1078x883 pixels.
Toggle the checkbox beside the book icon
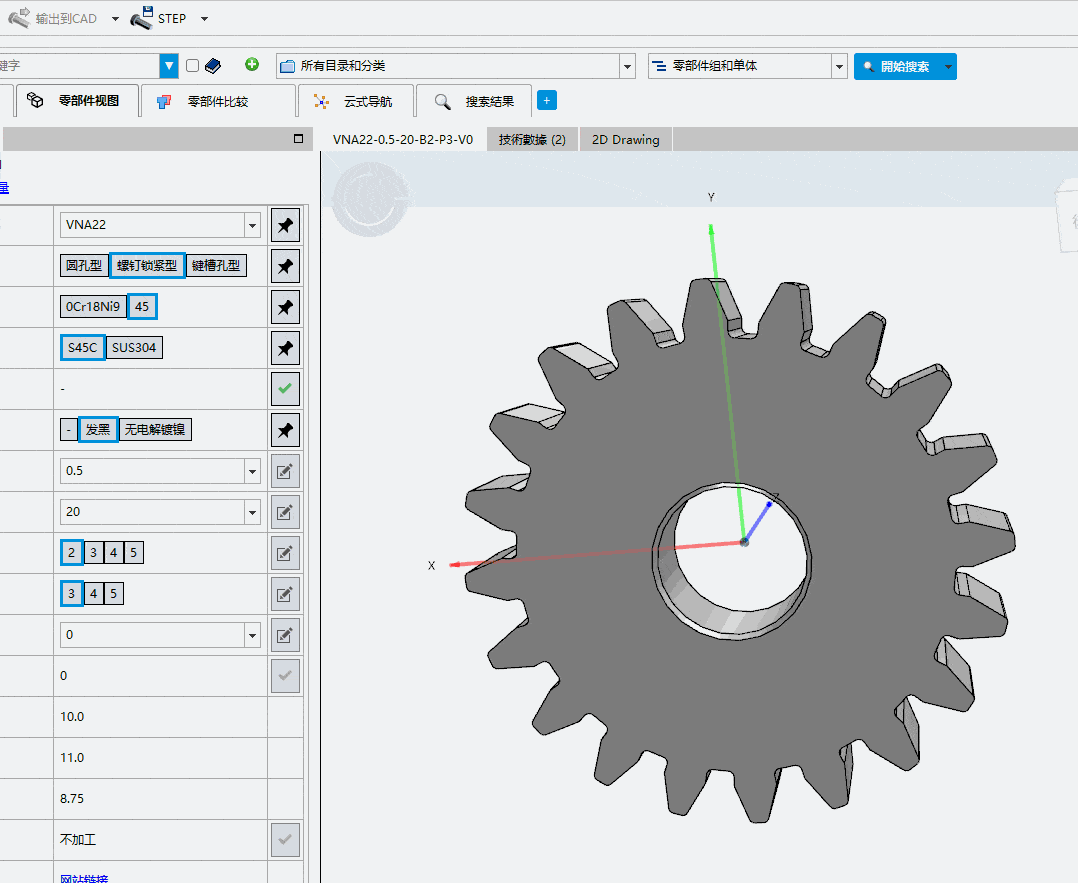coord(192,65)
